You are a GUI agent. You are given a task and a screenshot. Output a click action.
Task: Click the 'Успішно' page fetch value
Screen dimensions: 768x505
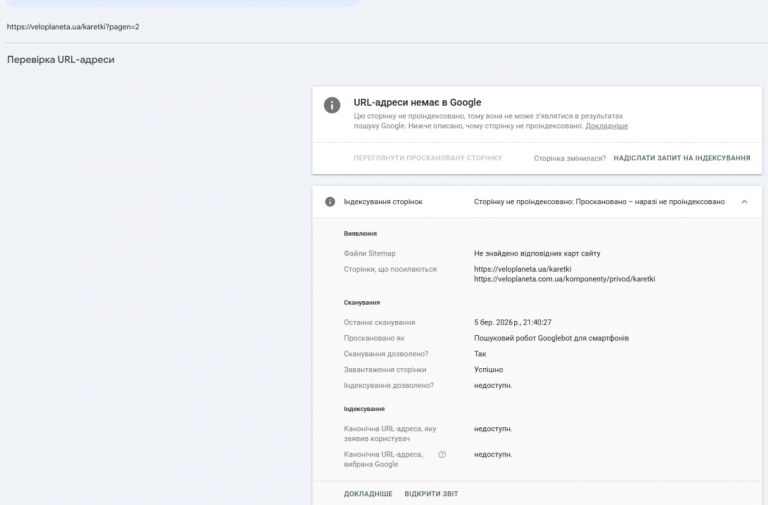point(488,369)
